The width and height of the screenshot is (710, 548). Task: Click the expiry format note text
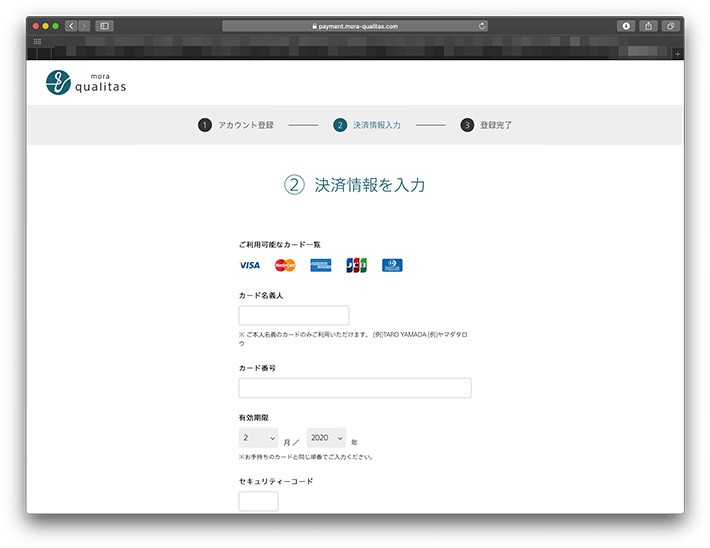(306, 457)
